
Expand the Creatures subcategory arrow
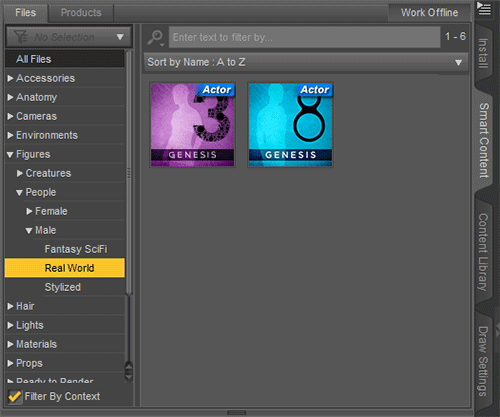[x=20, y=173]
